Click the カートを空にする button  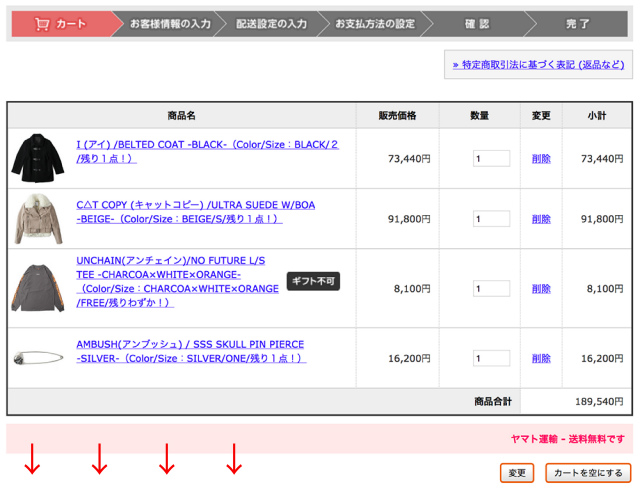pos(588,473)
